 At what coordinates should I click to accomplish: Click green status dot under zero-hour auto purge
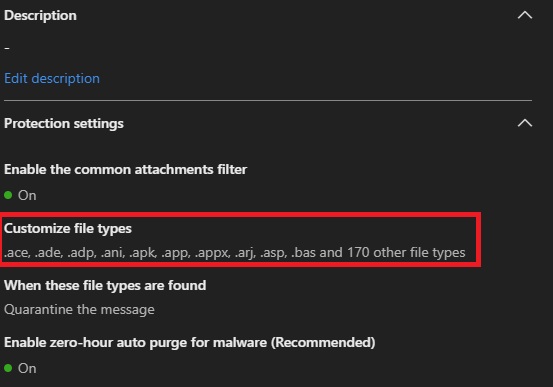point(8,368)
